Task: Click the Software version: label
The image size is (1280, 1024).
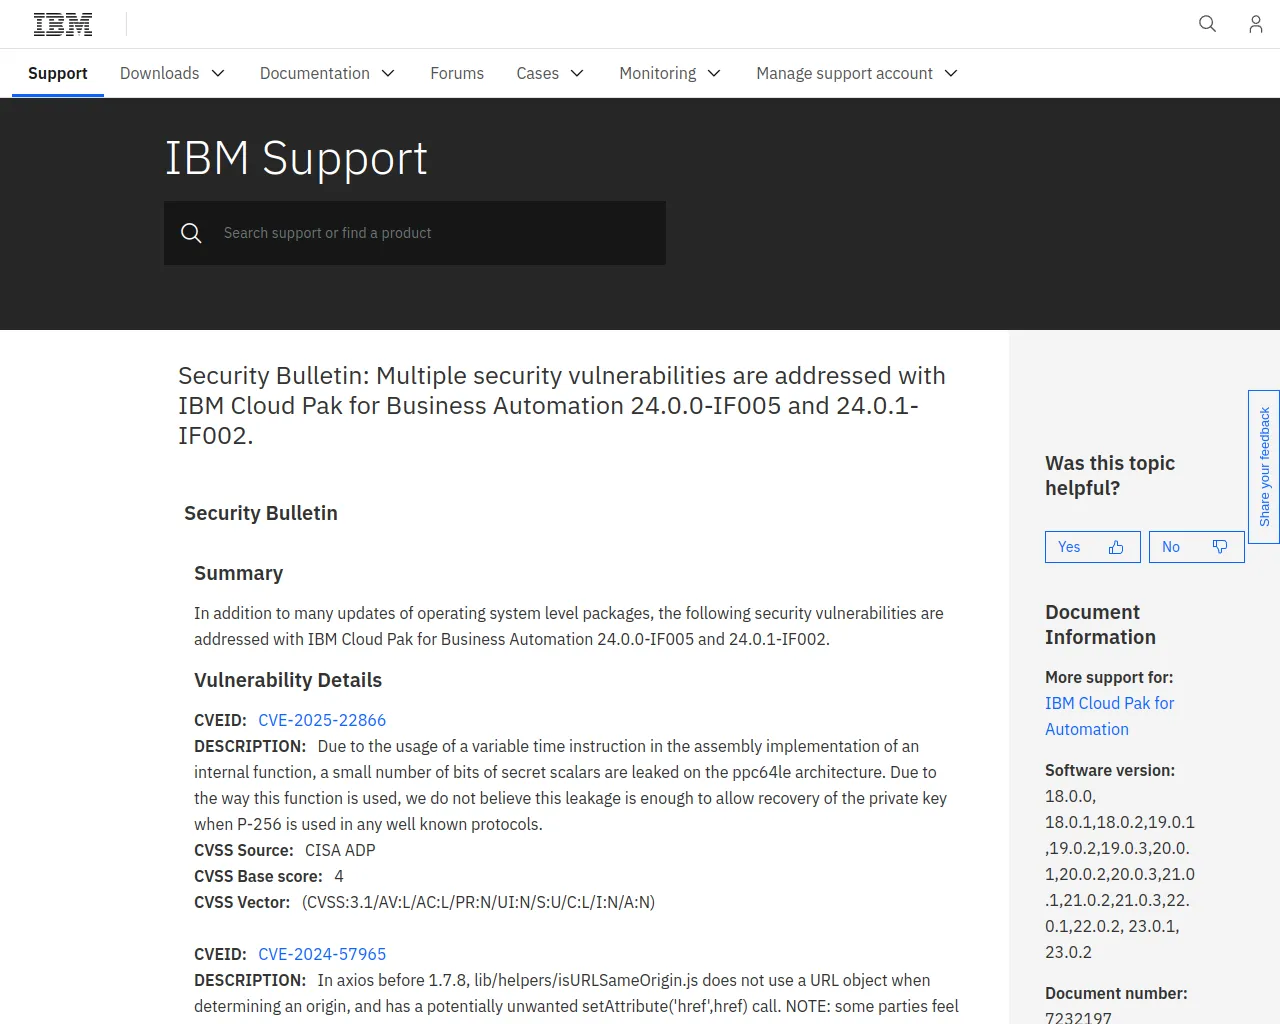Action: pos(1110,770)
